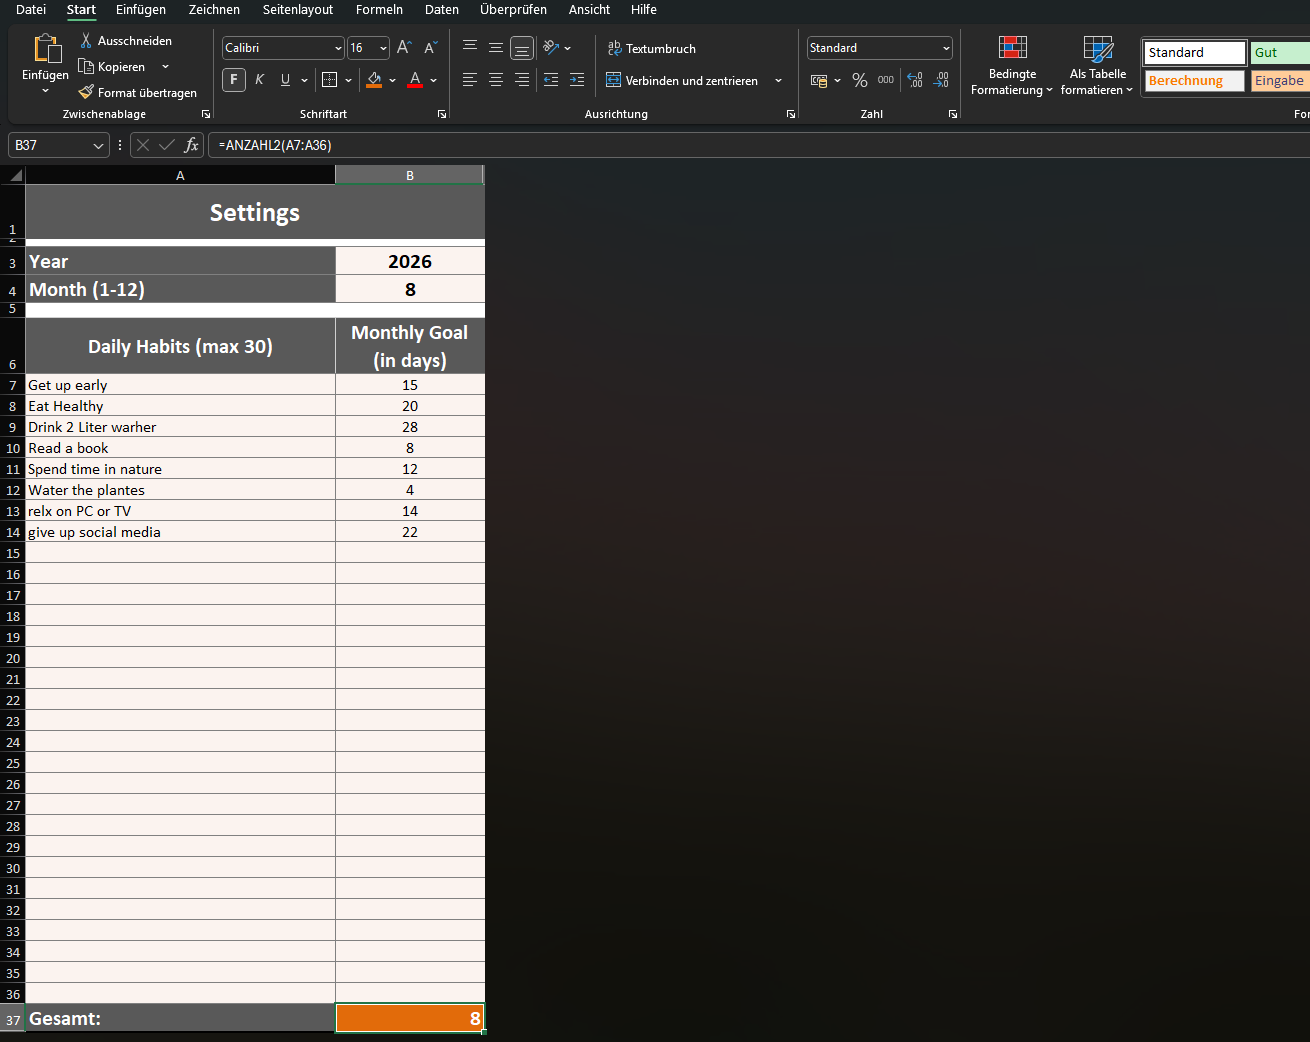Viewport: 1310px width, 1042px height.
Task: Open the Name Box dropdown arrow for B37
Action: (98, 146)
